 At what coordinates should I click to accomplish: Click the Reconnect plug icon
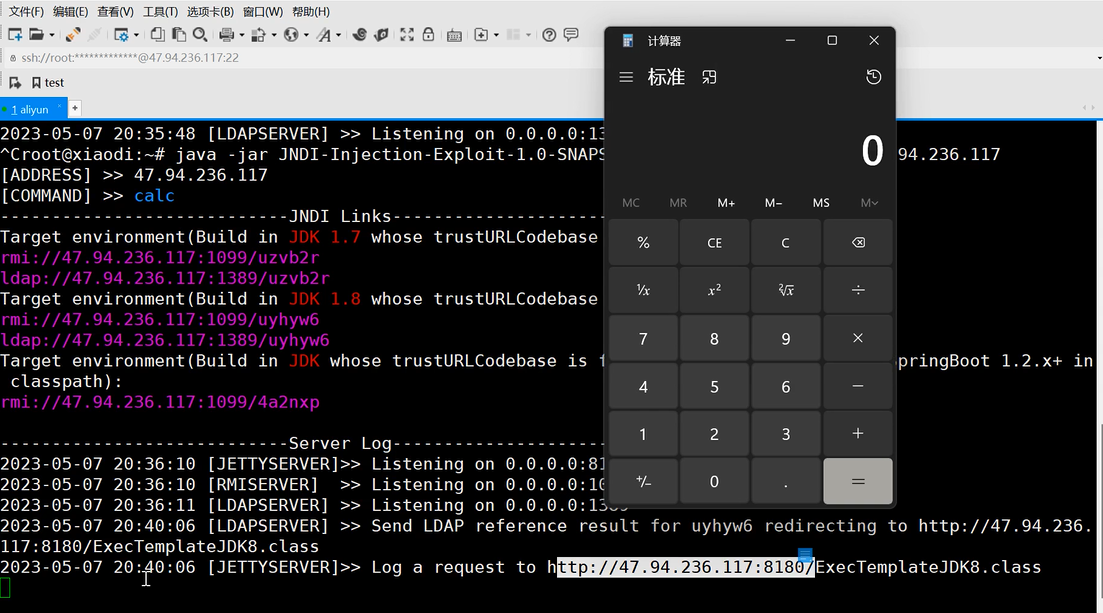point(72,34)
